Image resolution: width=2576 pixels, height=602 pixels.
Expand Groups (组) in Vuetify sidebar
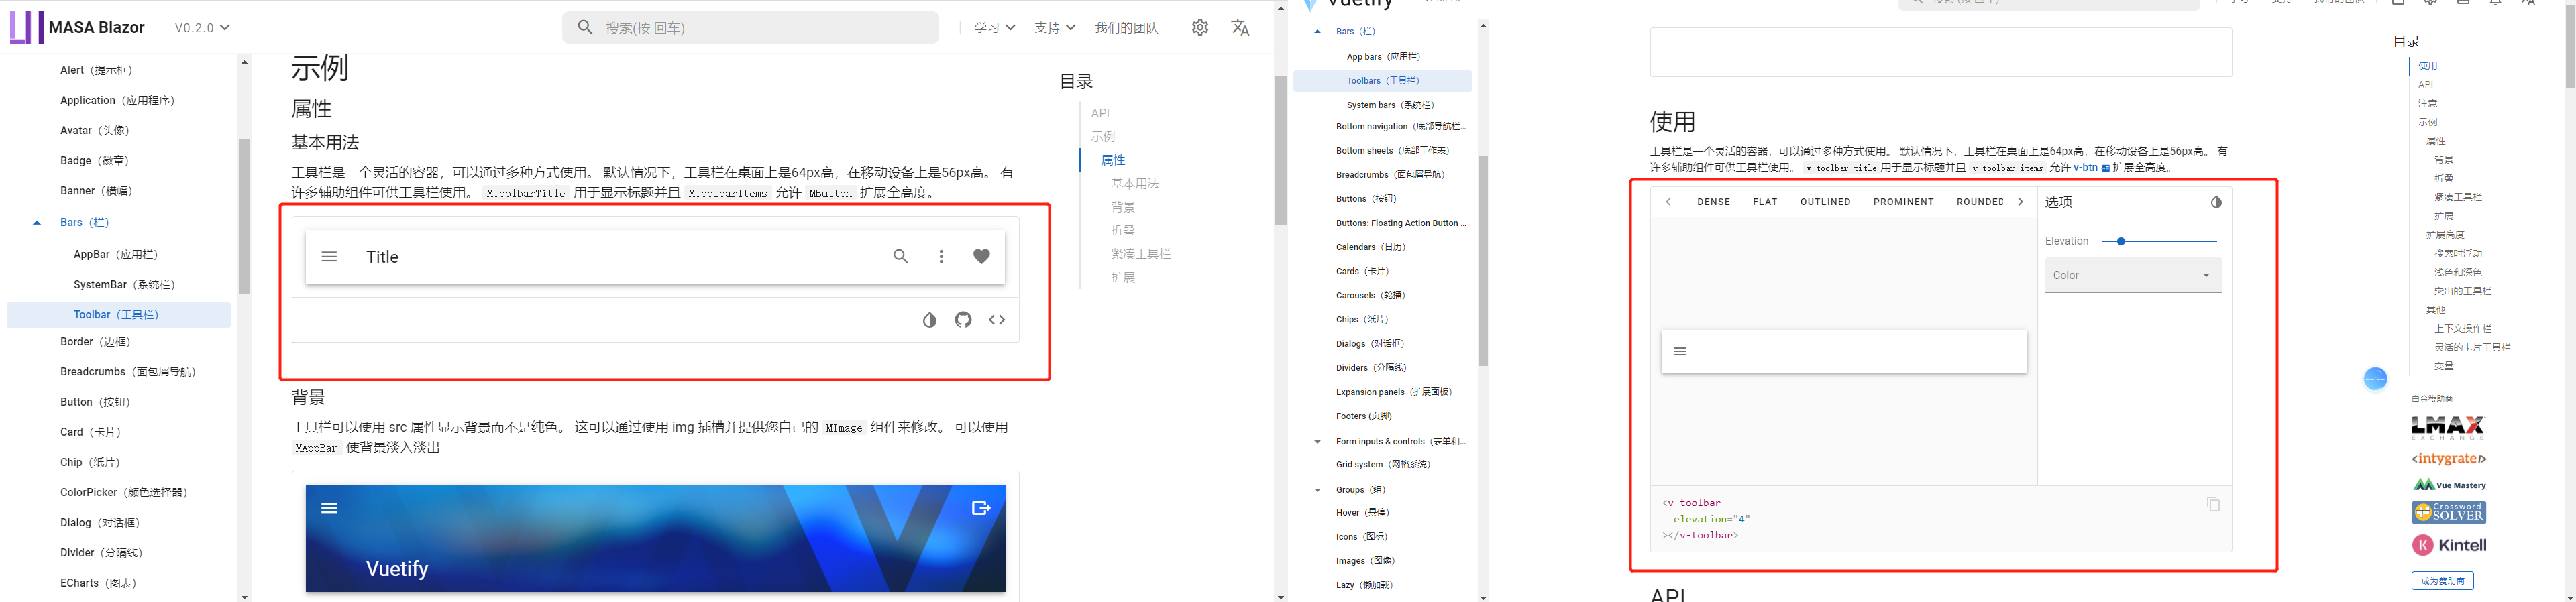1317,490
